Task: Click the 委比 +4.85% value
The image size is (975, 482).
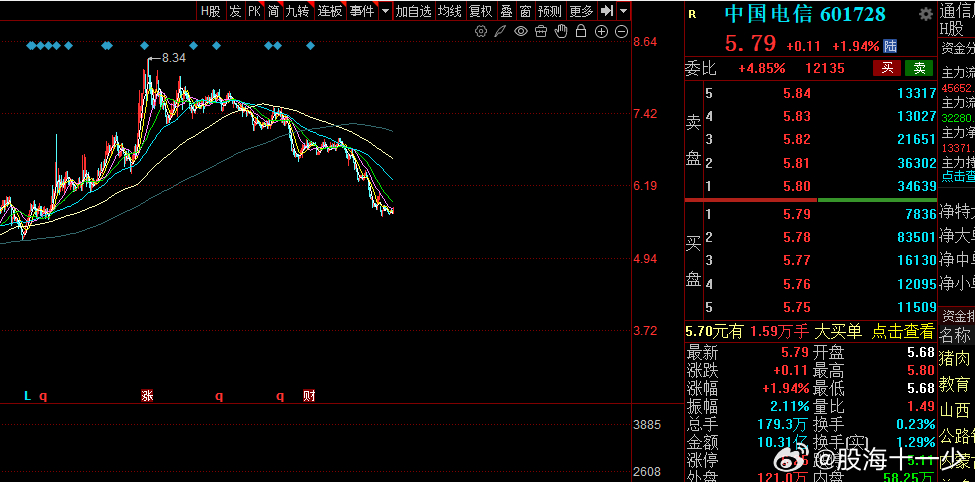Action: pyautogui.click(x=762, y=68)
